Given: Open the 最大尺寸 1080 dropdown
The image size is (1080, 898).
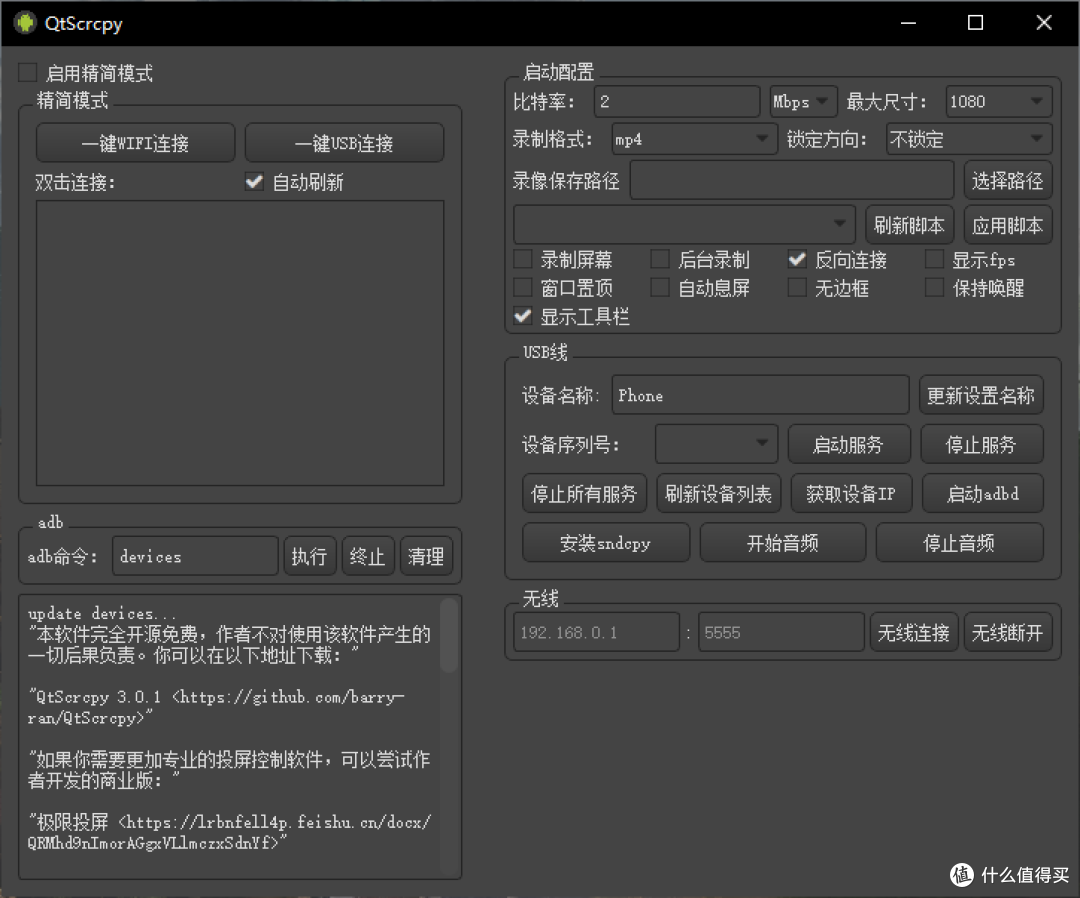Looking at the screenshot, I should click(x=999, y=102).
